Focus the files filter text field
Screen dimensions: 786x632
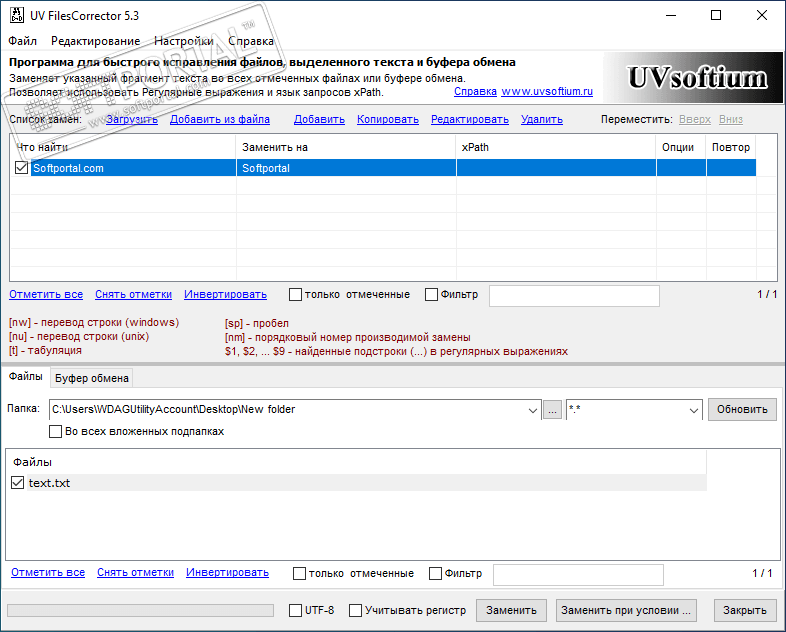(x=578, y=574)
